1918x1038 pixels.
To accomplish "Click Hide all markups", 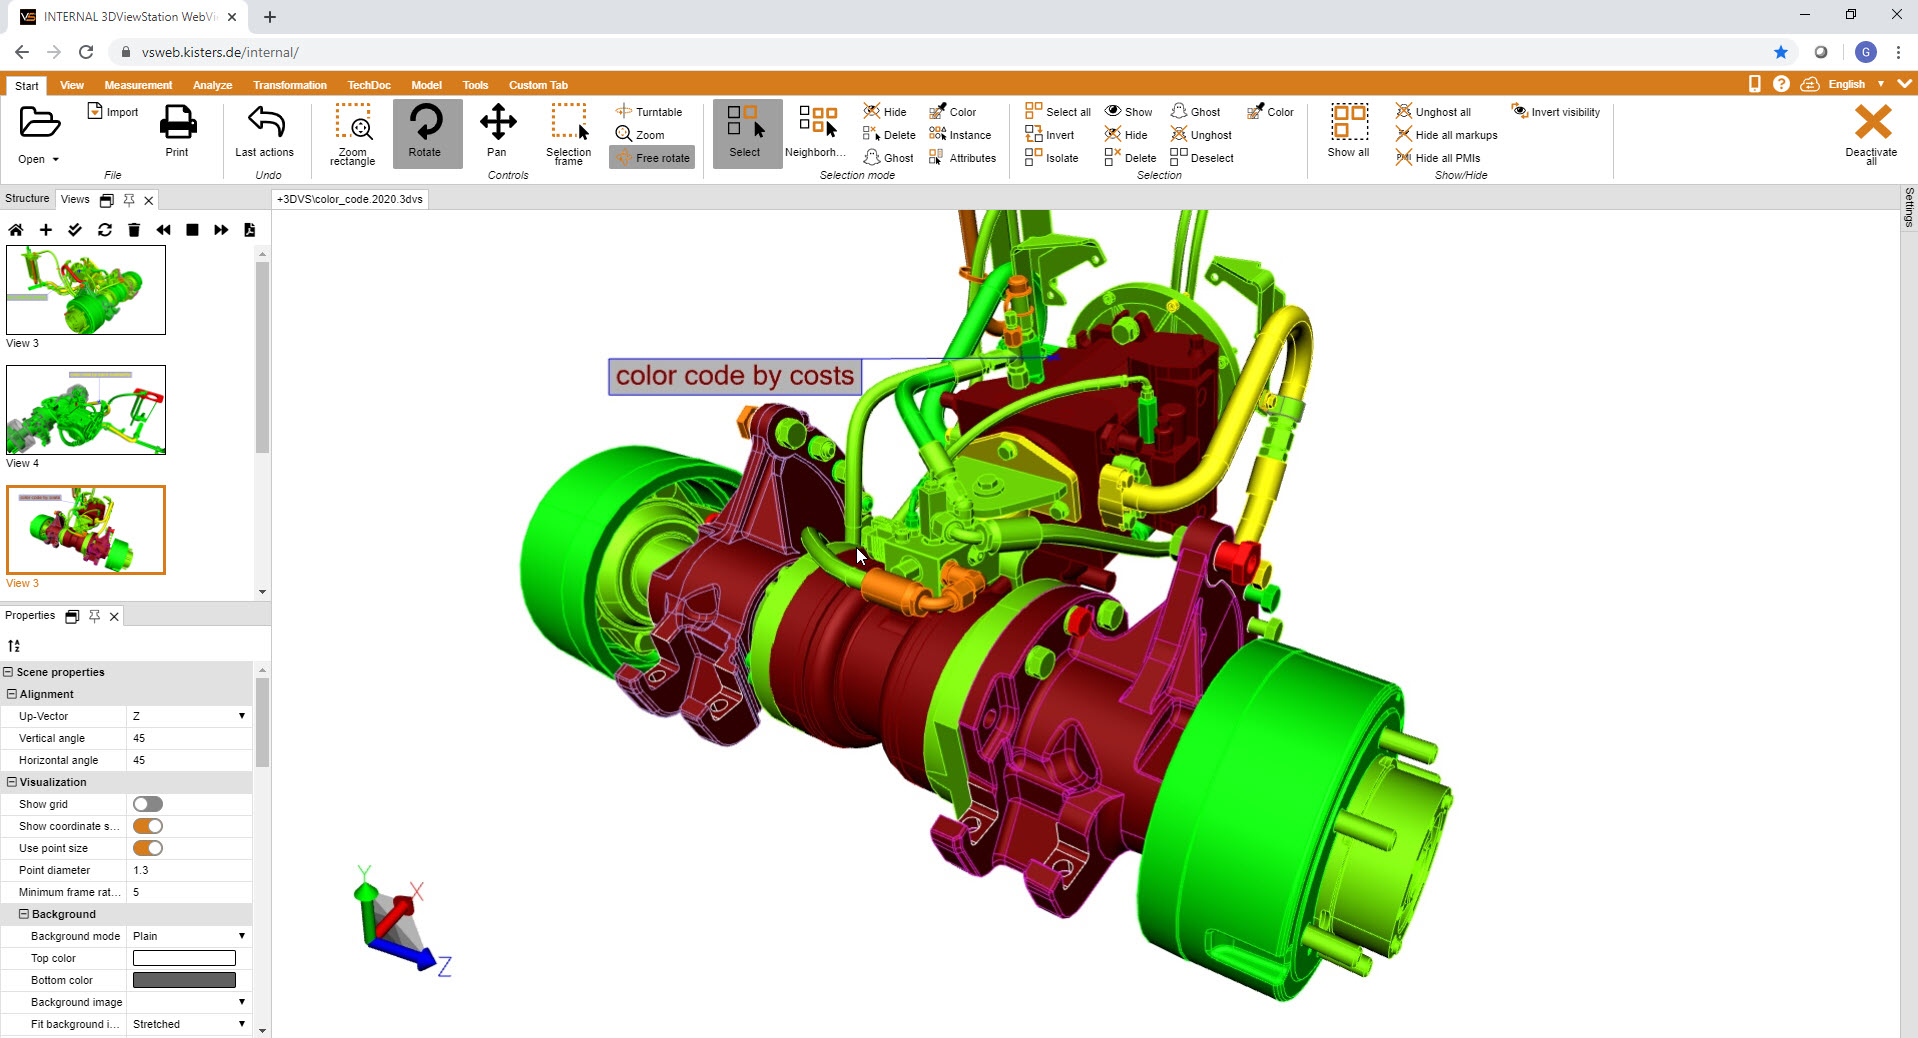I will tap(1446, 135).
